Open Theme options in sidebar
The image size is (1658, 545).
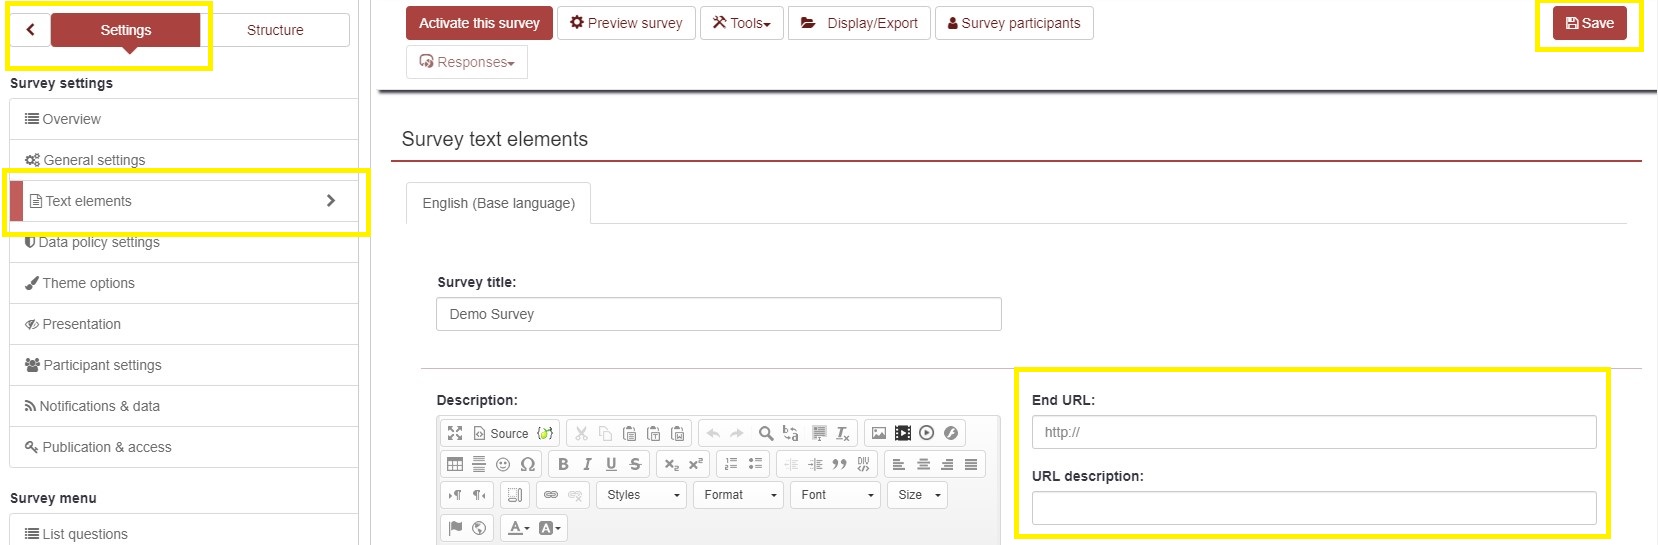click(88, 283)
